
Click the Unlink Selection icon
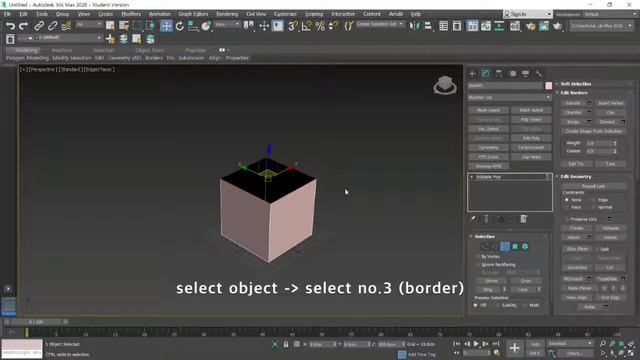pyautogui.click(x=52, y=26)
